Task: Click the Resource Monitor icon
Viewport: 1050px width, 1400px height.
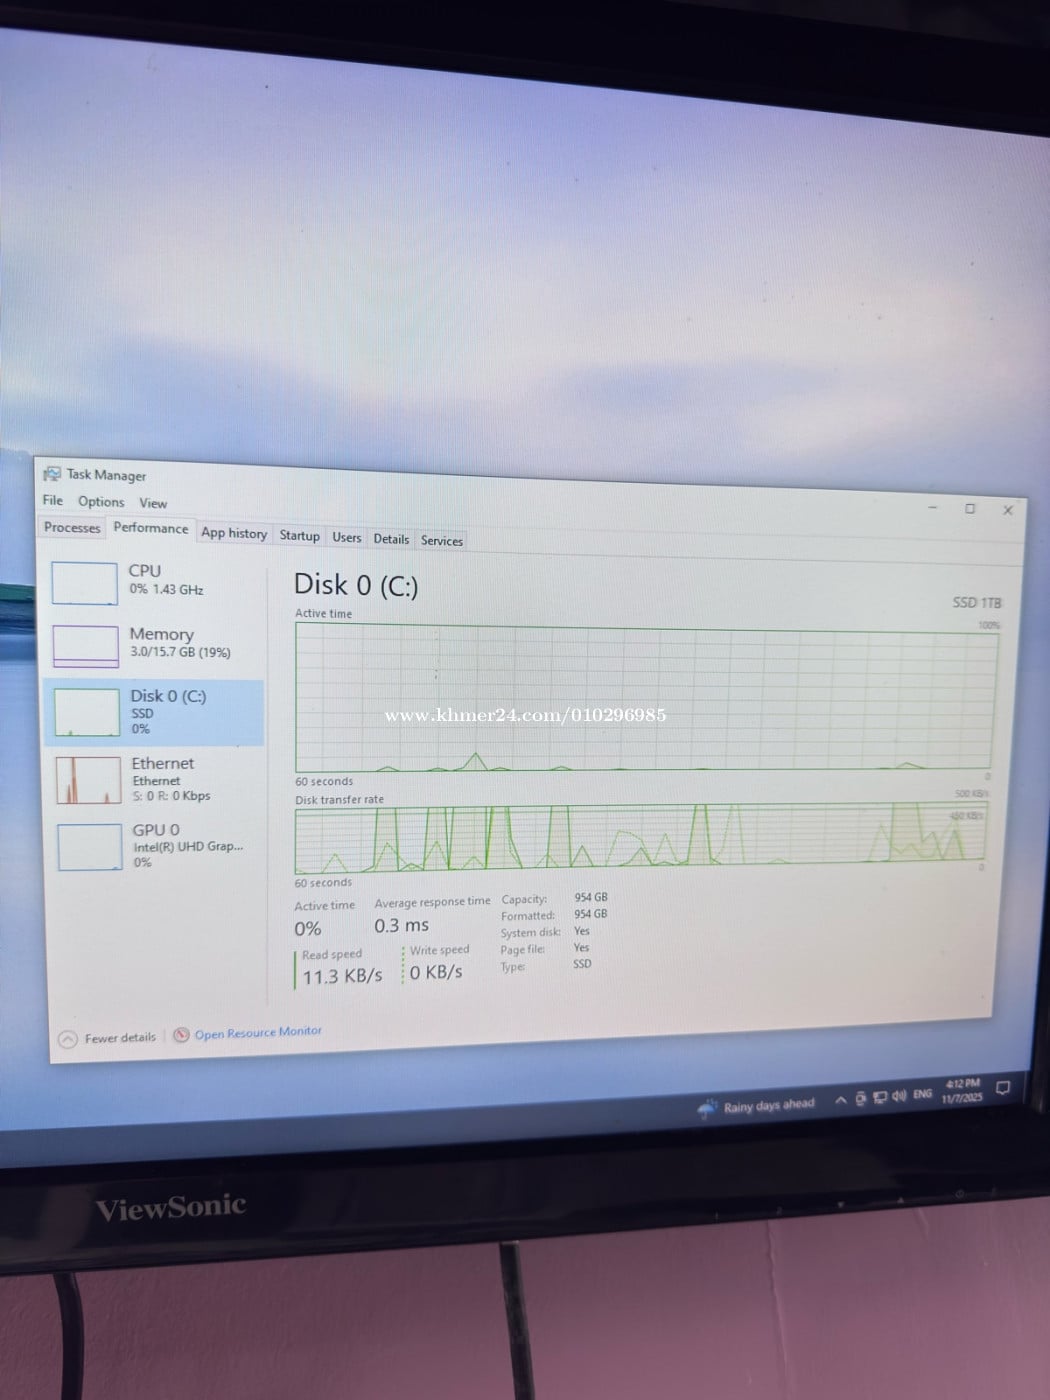Action: pos(181,1035)
